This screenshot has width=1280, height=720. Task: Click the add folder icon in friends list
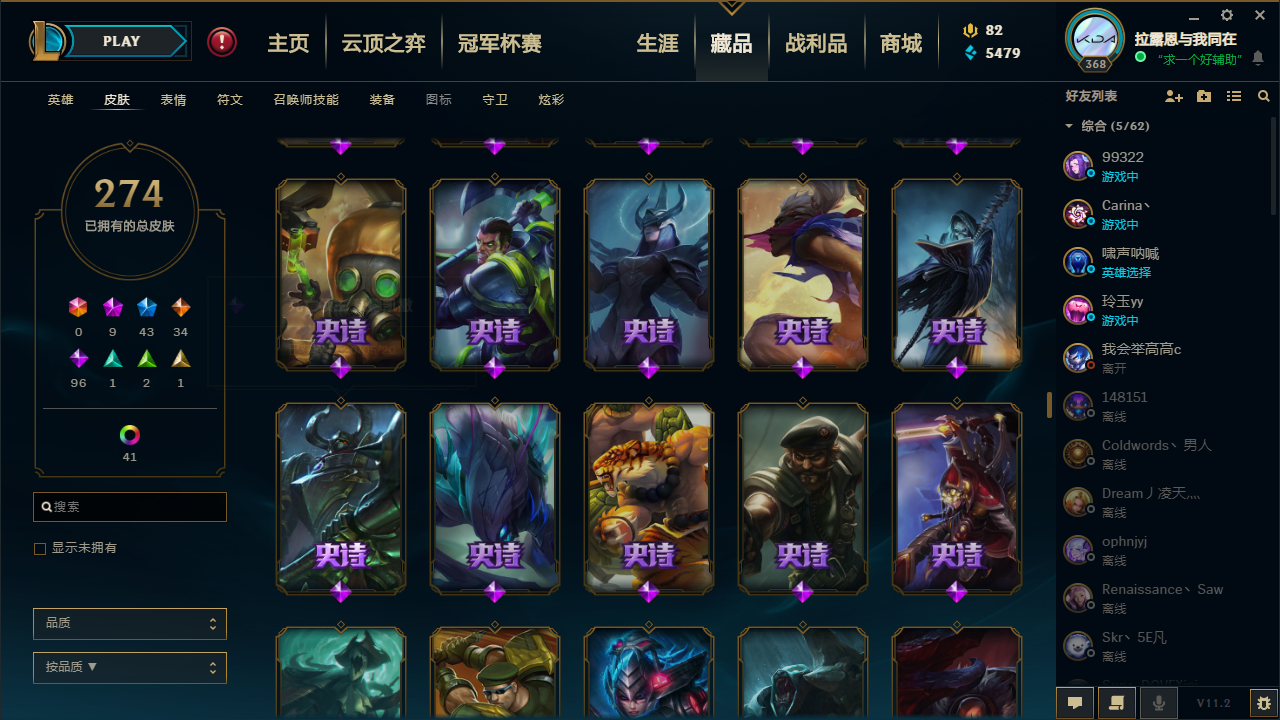pos(1204,96)
